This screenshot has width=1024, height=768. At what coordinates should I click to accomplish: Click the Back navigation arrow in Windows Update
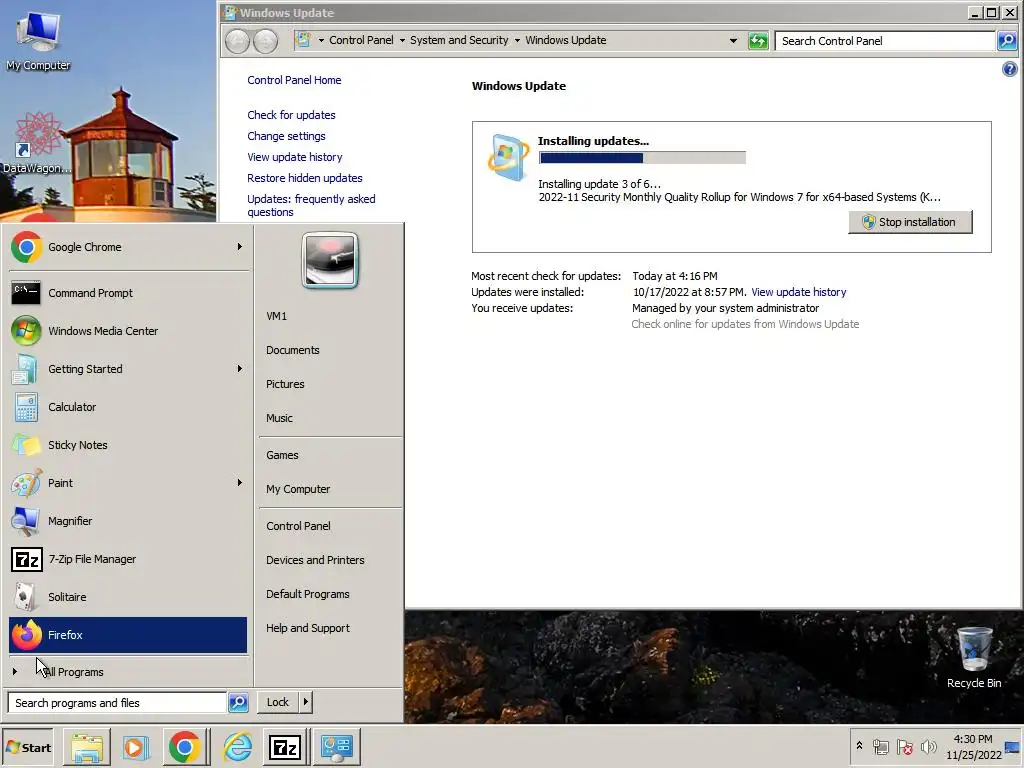tap(238, 41)
